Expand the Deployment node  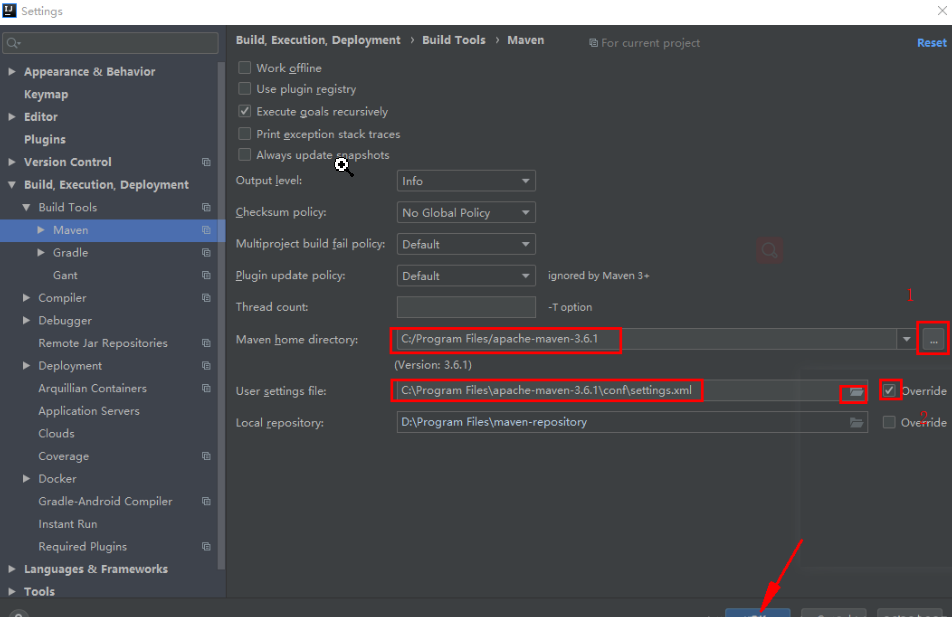pyautogui.click(x=26, y=366)
